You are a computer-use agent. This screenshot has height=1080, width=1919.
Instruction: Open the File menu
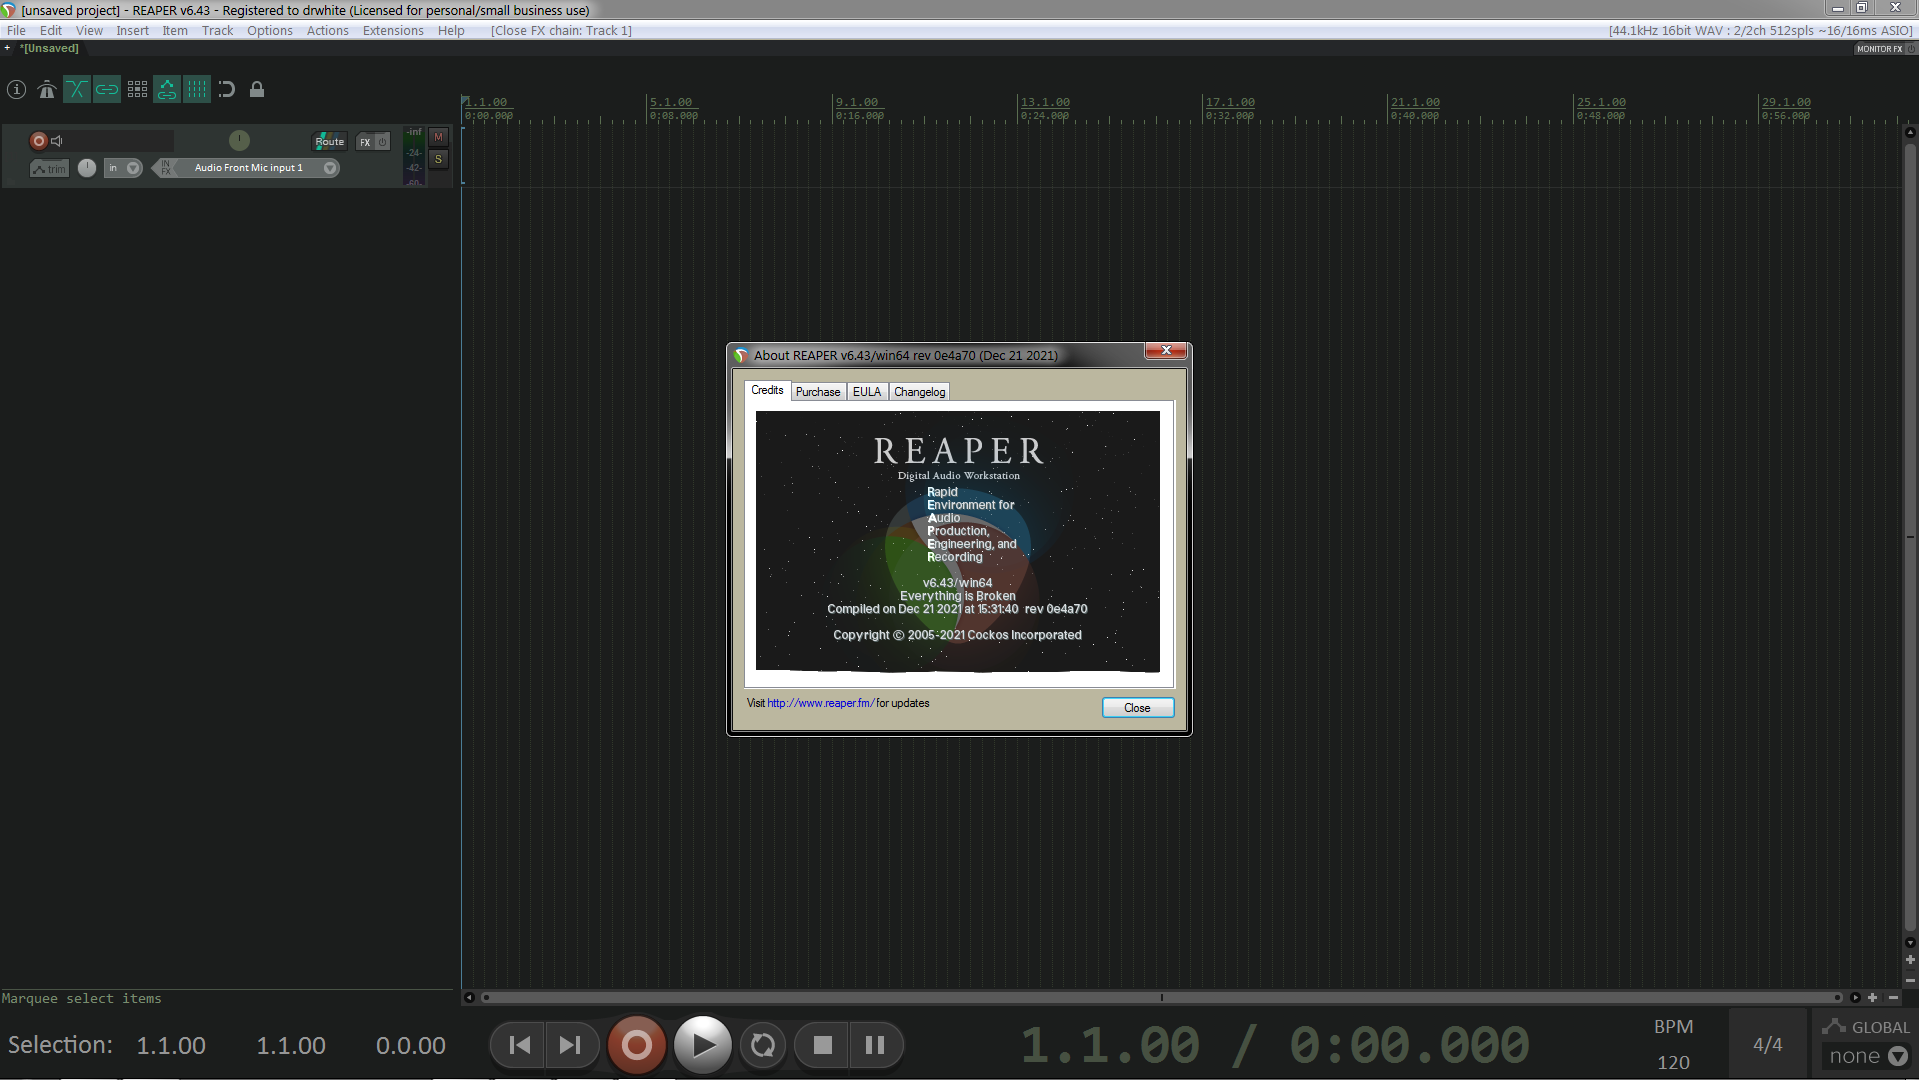coord(17,31)
